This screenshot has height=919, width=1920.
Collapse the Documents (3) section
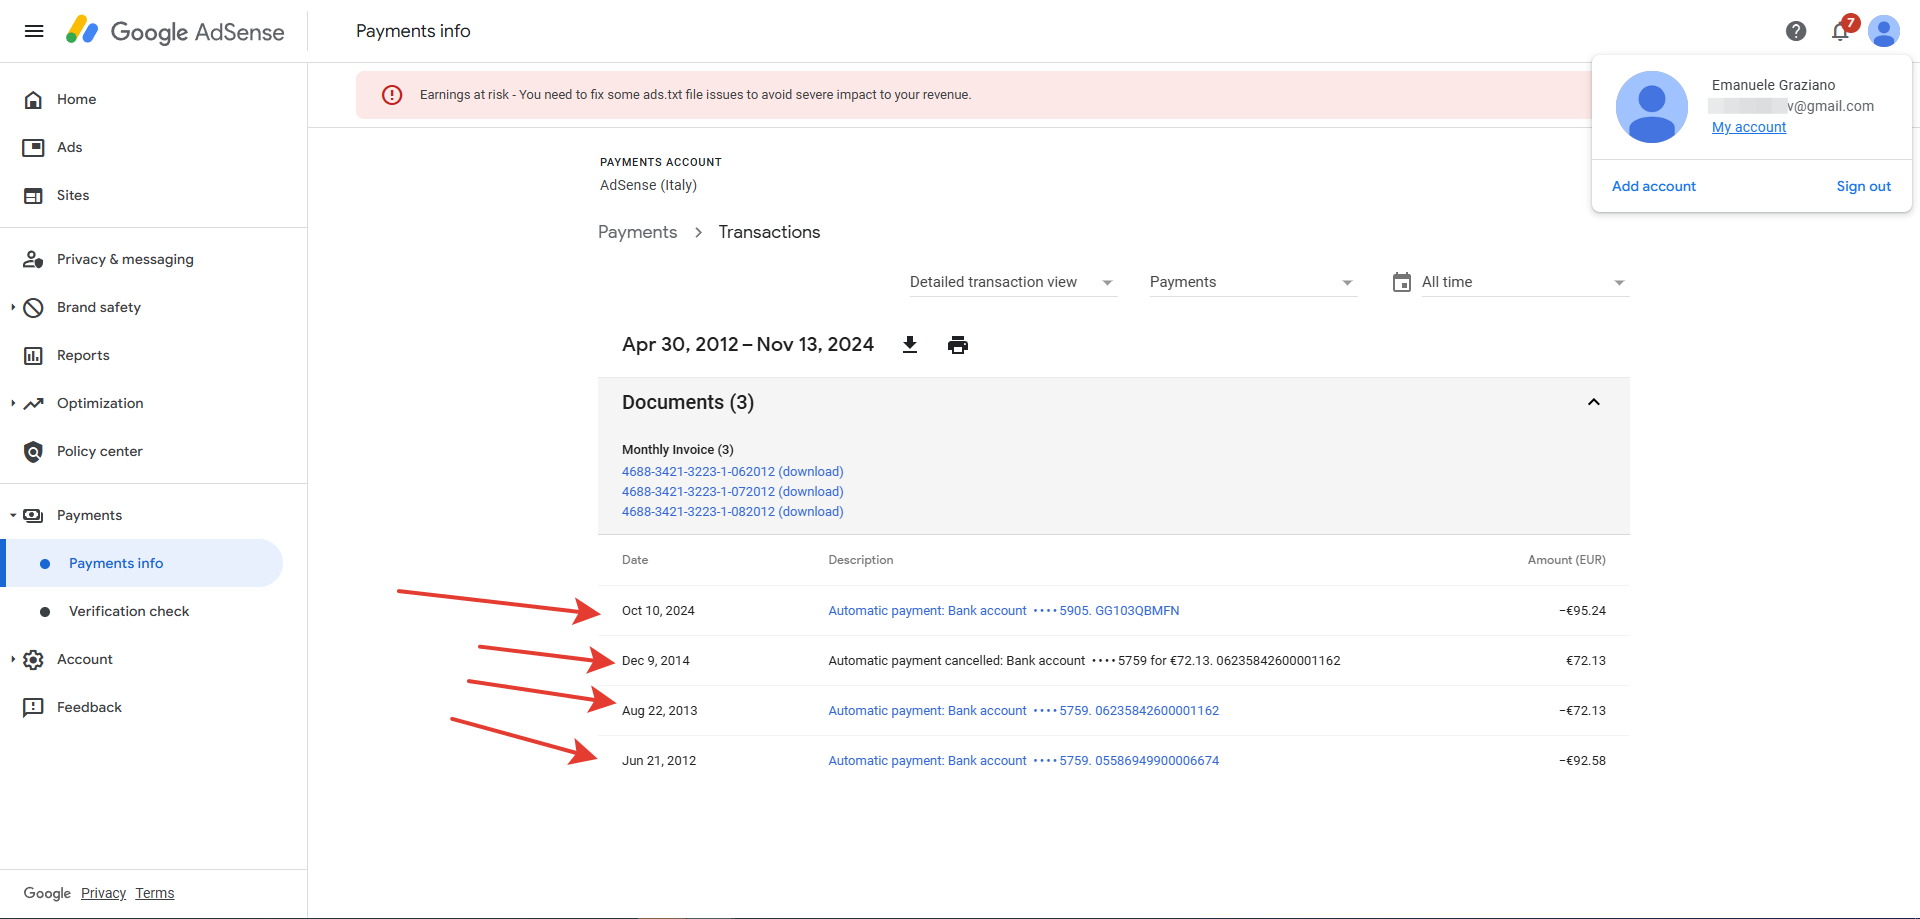[x=1594, y=402]
